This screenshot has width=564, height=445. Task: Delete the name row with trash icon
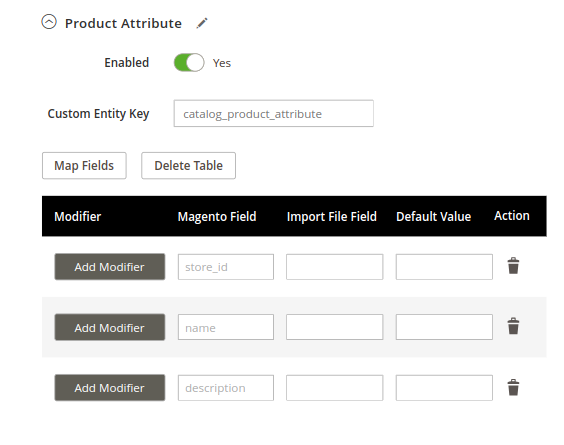pos(513,326)
